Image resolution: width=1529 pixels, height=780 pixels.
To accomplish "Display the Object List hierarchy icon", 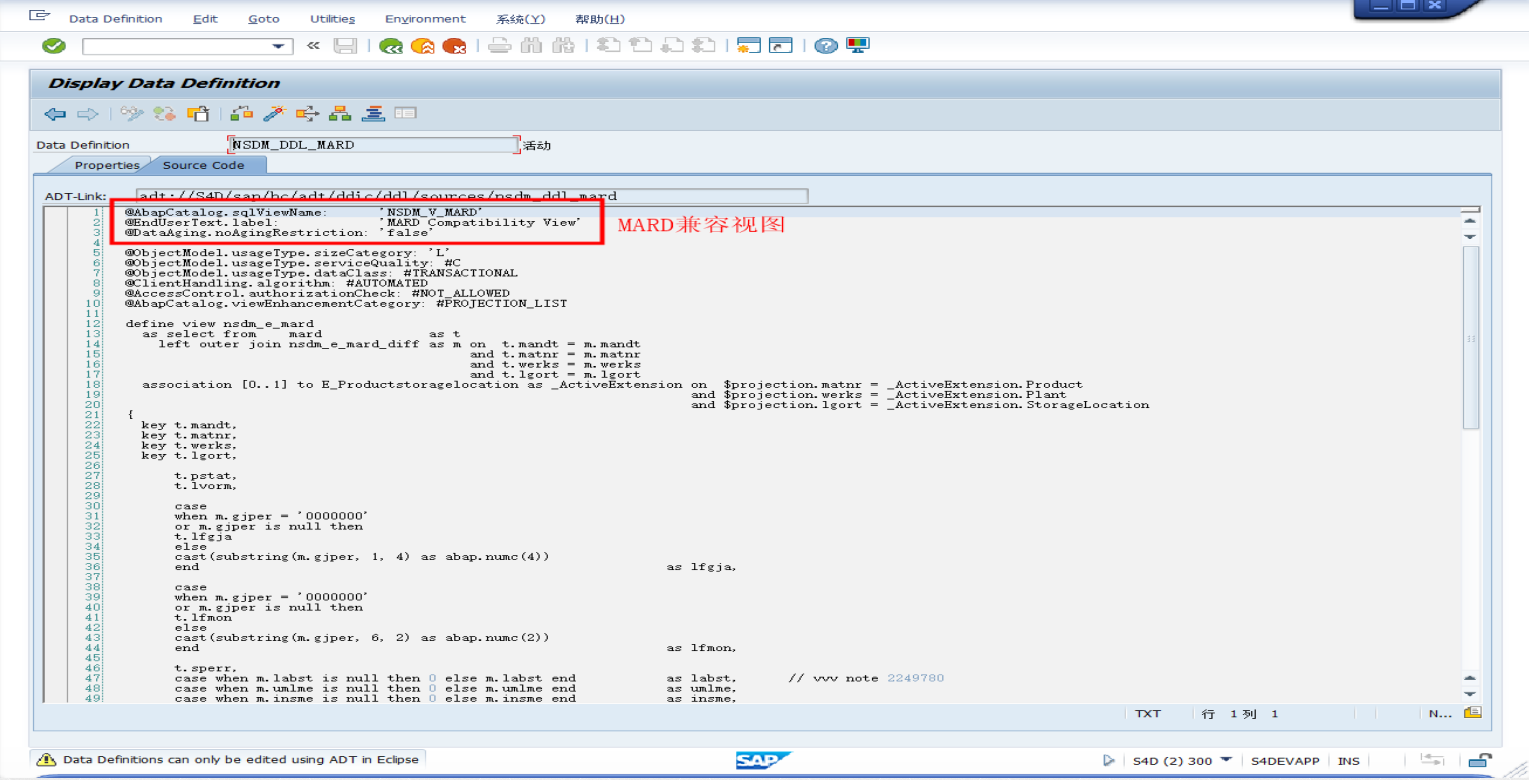I will pos(340,114).
